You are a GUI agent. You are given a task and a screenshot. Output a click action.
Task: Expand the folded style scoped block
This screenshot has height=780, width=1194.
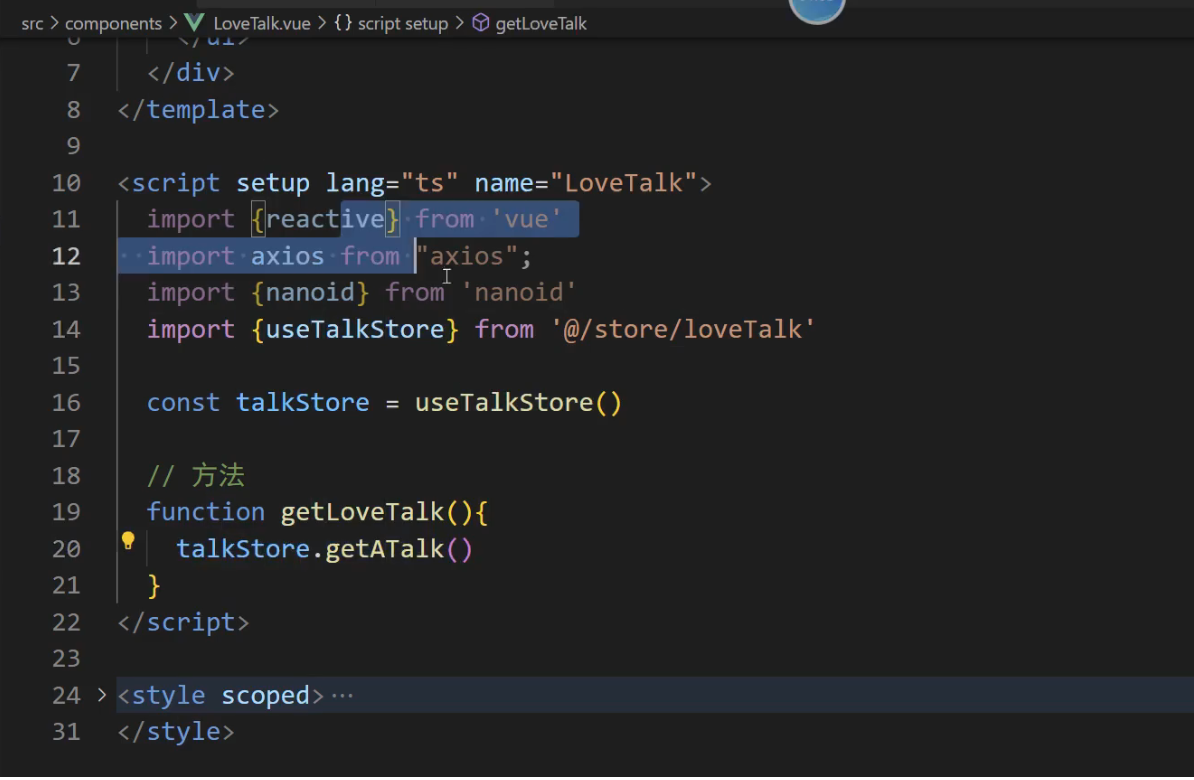tap(102, 695)
